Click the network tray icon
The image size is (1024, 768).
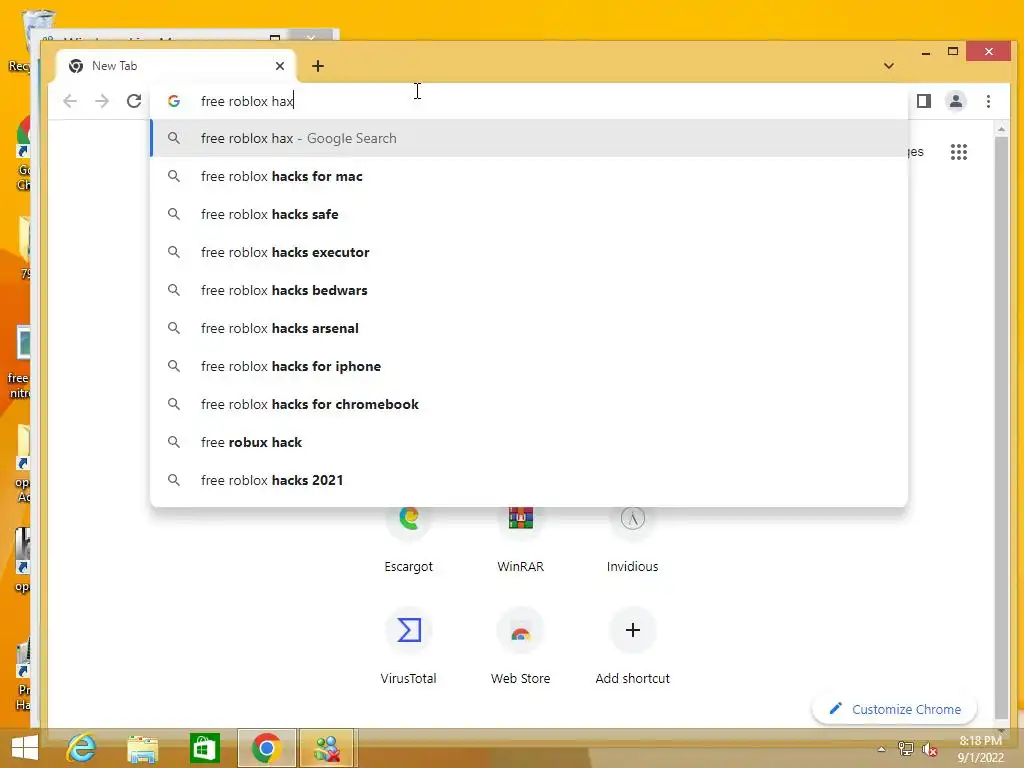pos(905,749)
